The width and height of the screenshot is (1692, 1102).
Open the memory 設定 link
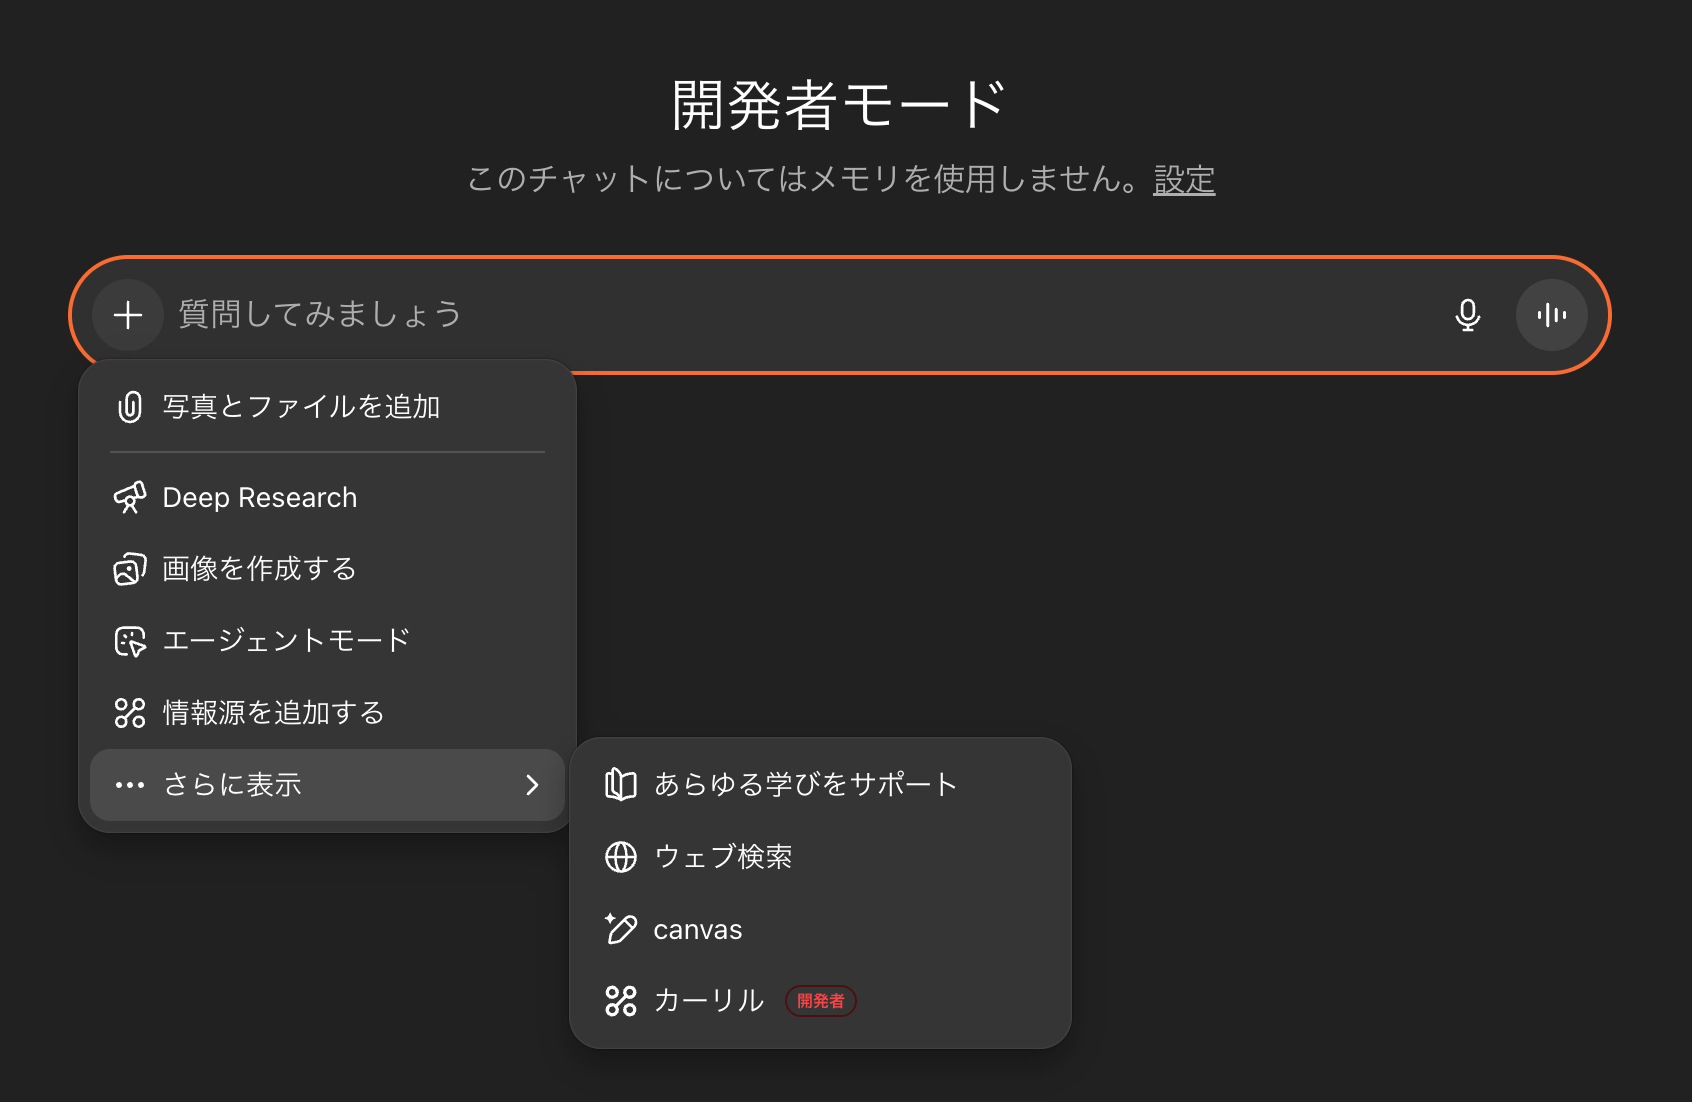click(1184, 179)
